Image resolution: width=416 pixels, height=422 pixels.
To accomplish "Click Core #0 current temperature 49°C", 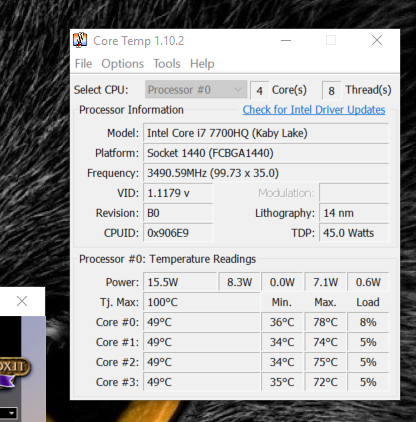I will tap(201, 322).
